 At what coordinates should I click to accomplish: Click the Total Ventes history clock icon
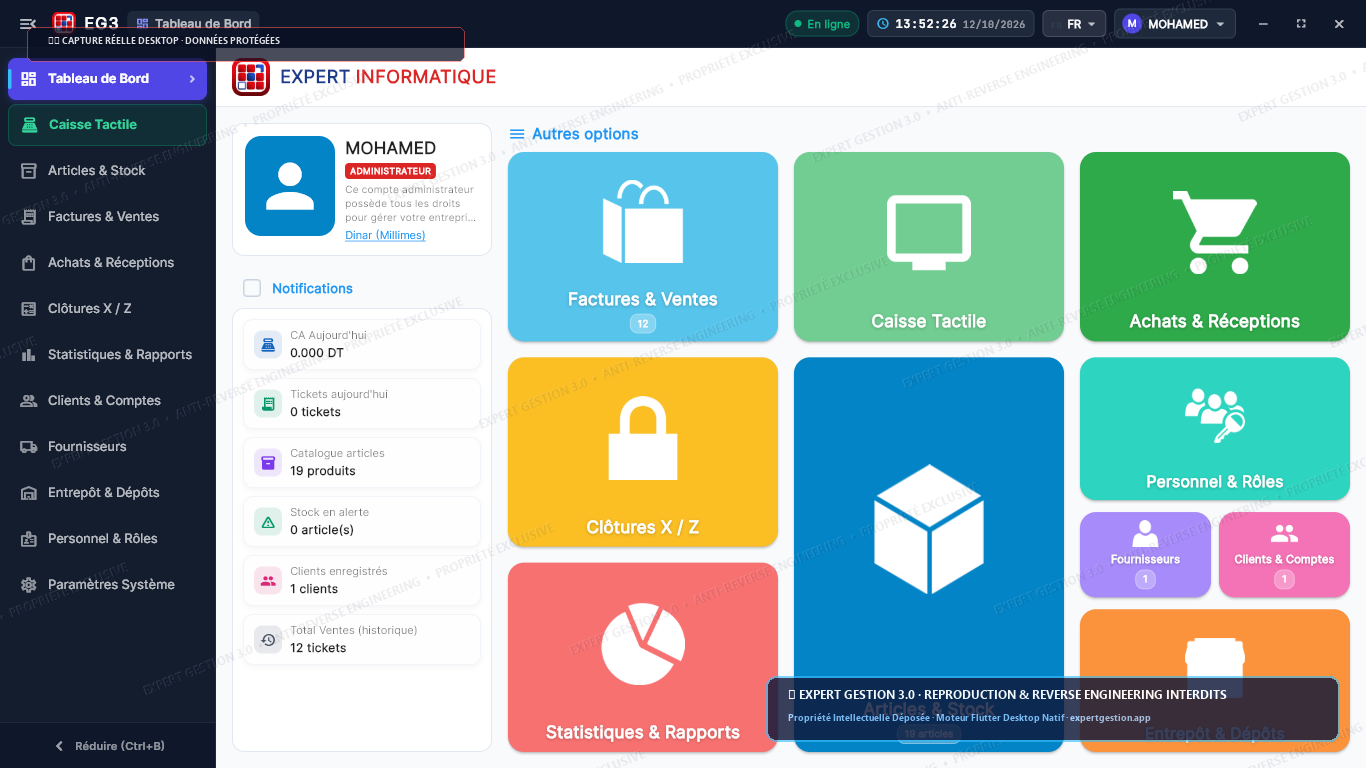click(268, 640)
